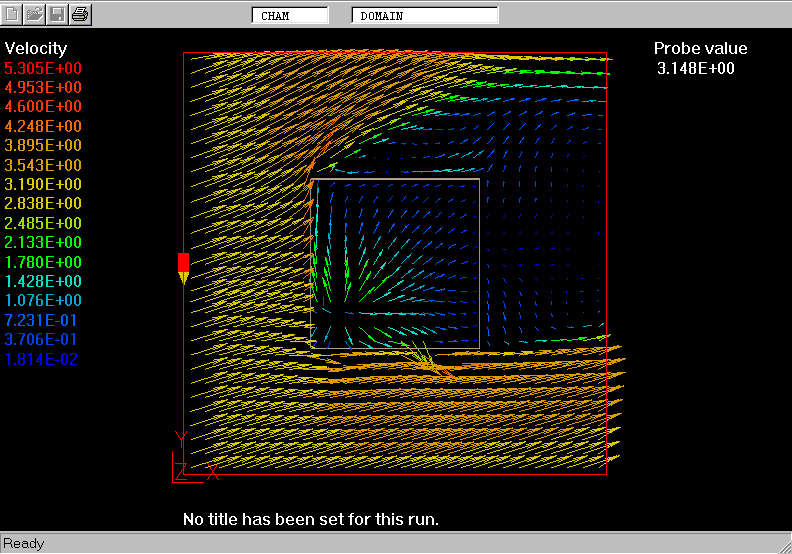Click the 4.248E+00 orange legend value
This screenshot has width=792, height=554.
click(x=44, y=126)
